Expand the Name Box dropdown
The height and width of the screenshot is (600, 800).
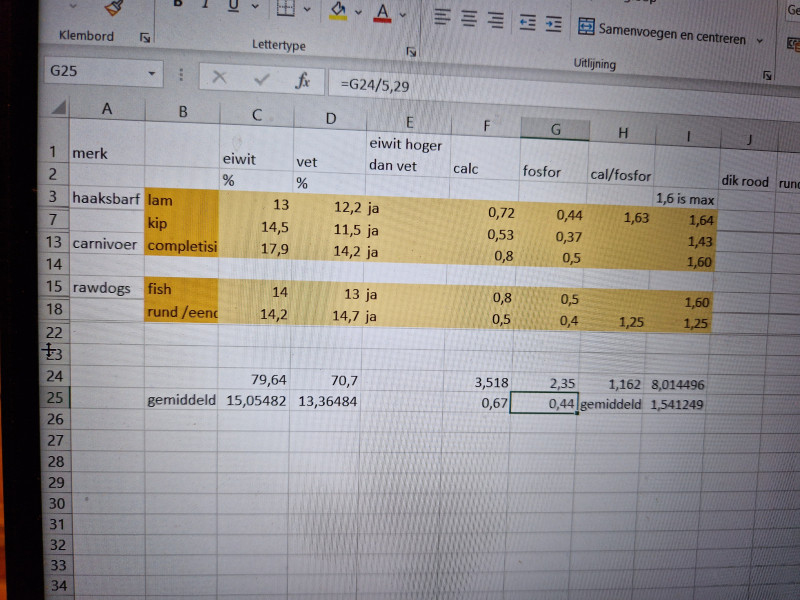(x=152, y=73)
